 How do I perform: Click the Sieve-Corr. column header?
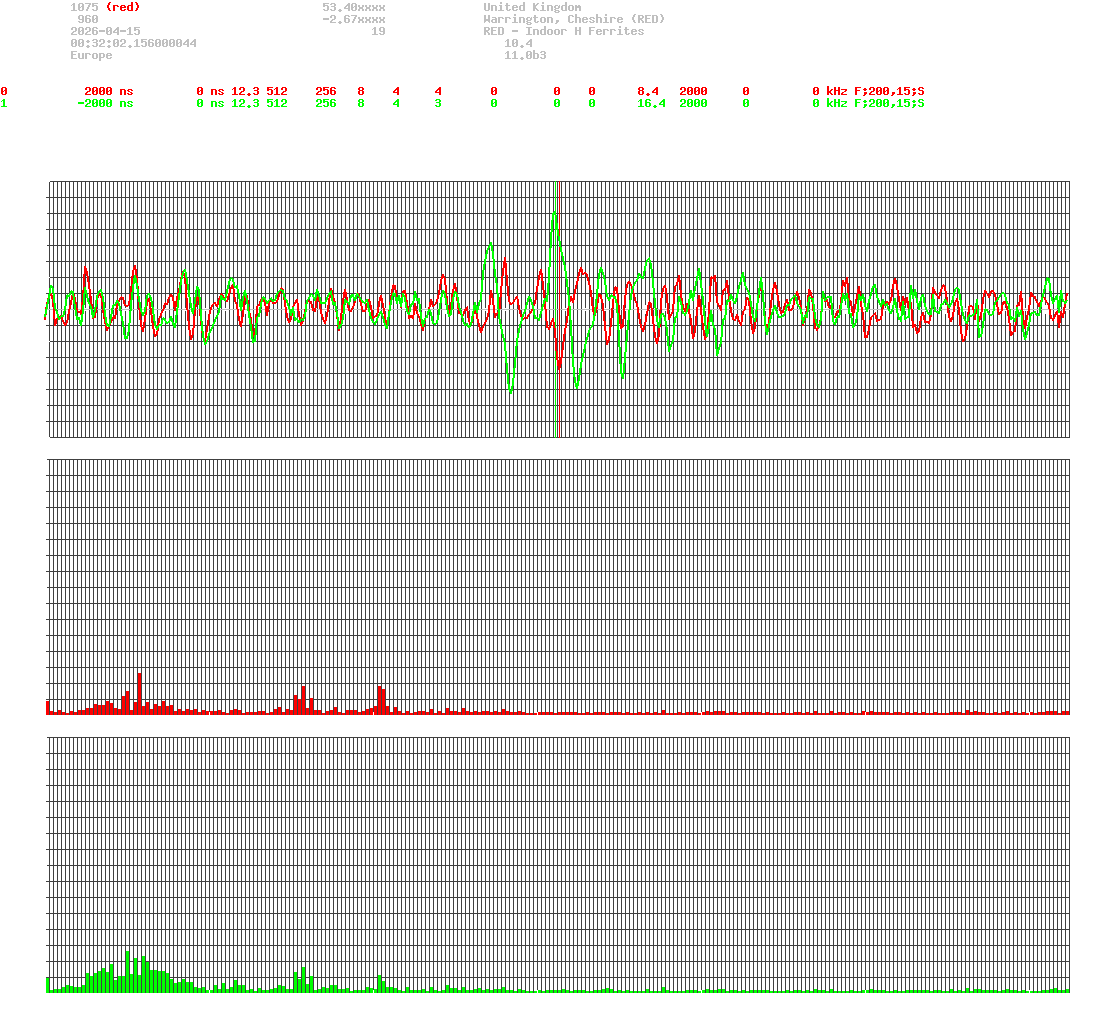click(x=94, y=79)
